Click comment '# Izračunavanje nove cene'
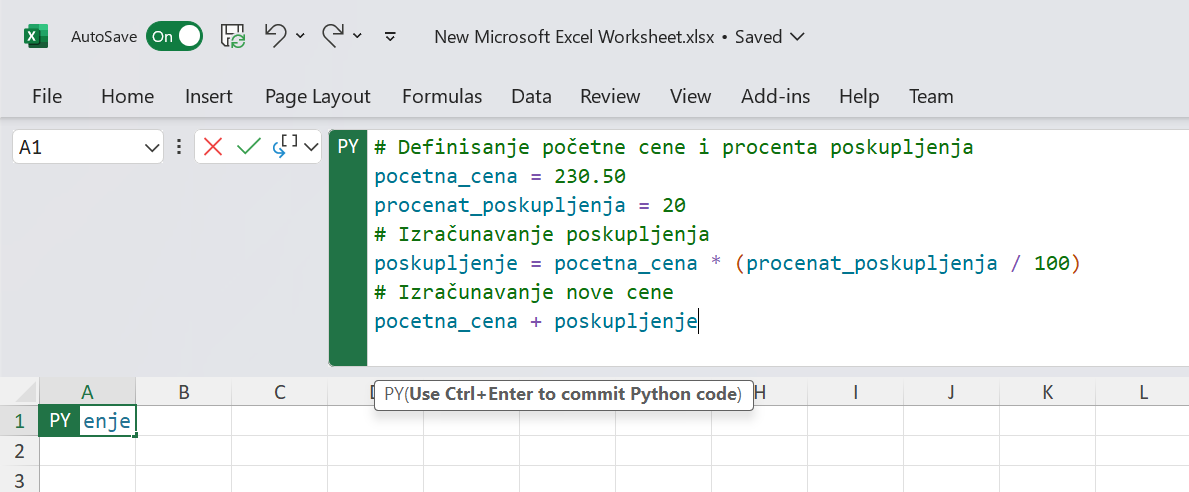 click(524, 293)
